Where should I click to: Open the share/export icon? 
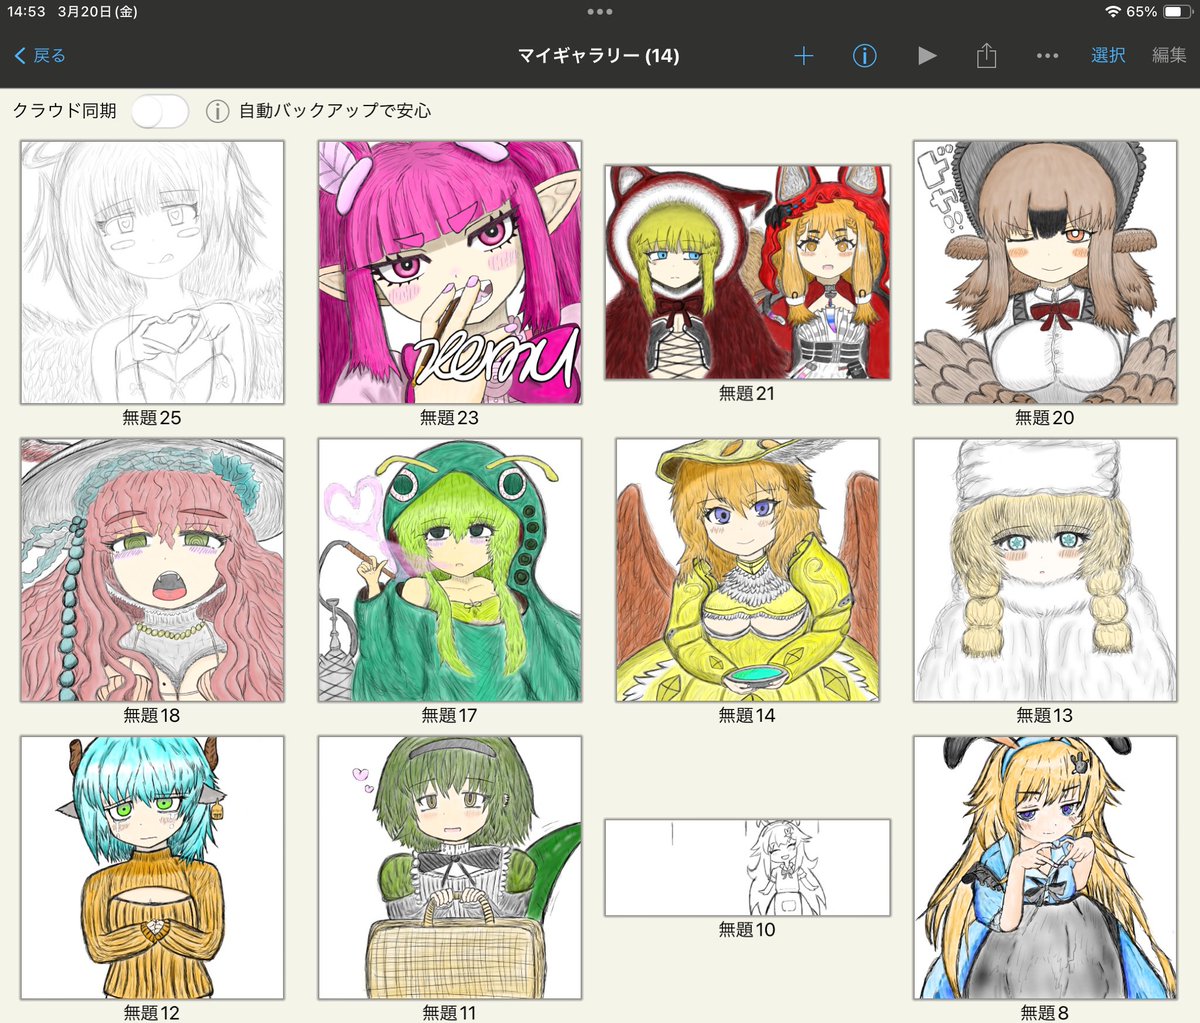pos(986,55)
